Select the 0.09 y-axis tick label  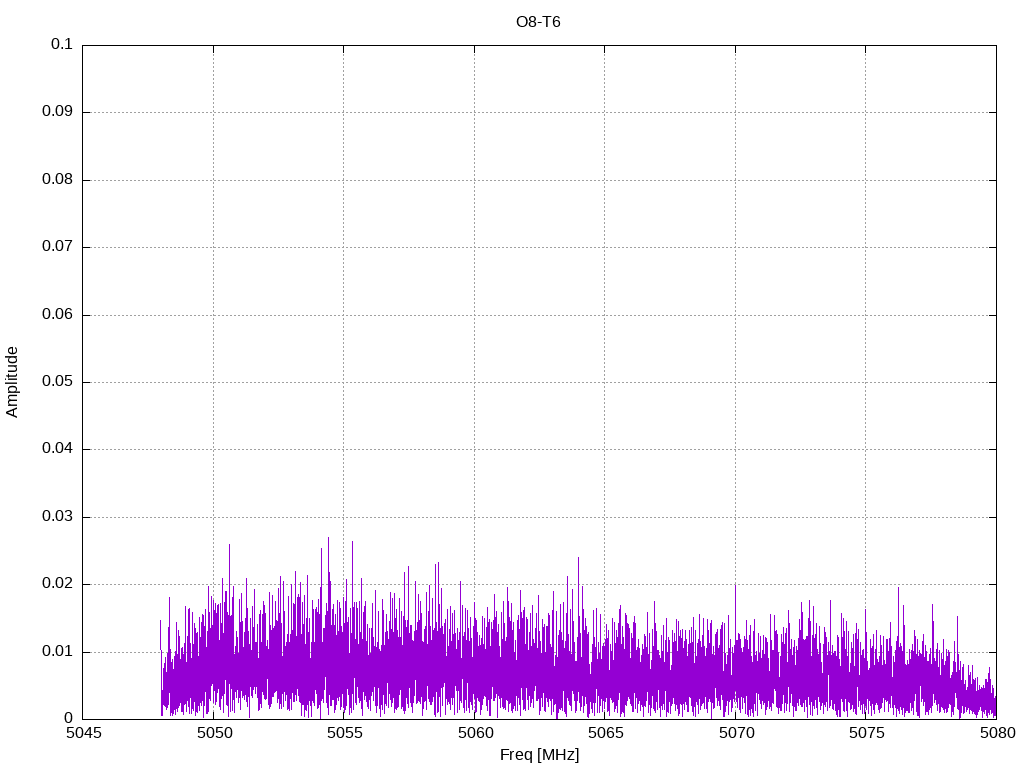point(58,112)
